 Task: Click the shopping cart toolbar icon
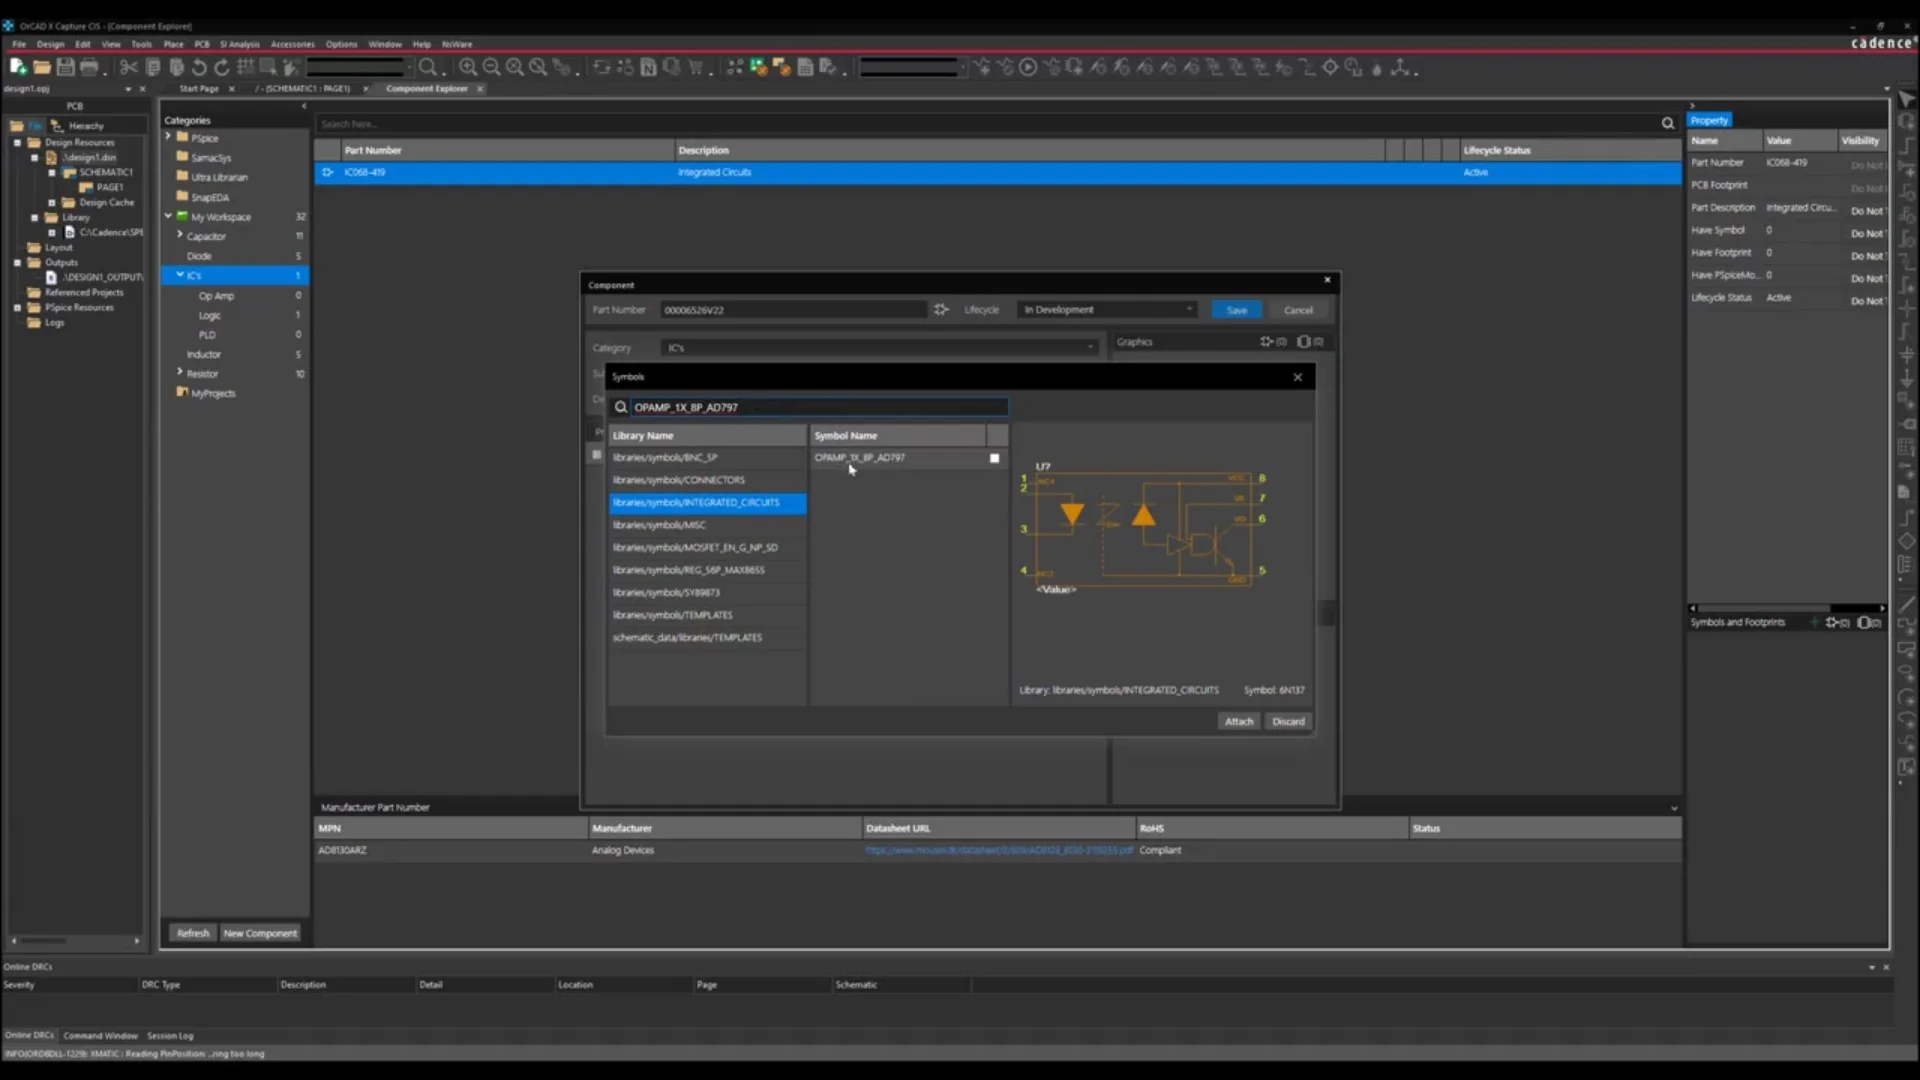point(695,67)
